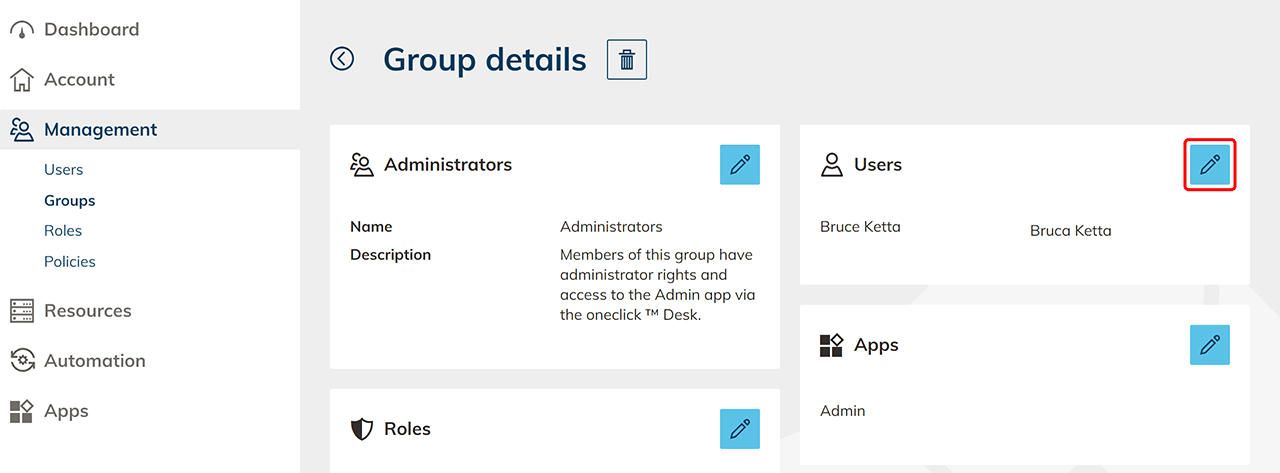Screen dimensions: 1280x473
Task: Edit the Users card with the pencil
Action: [x=1210, y=165]
